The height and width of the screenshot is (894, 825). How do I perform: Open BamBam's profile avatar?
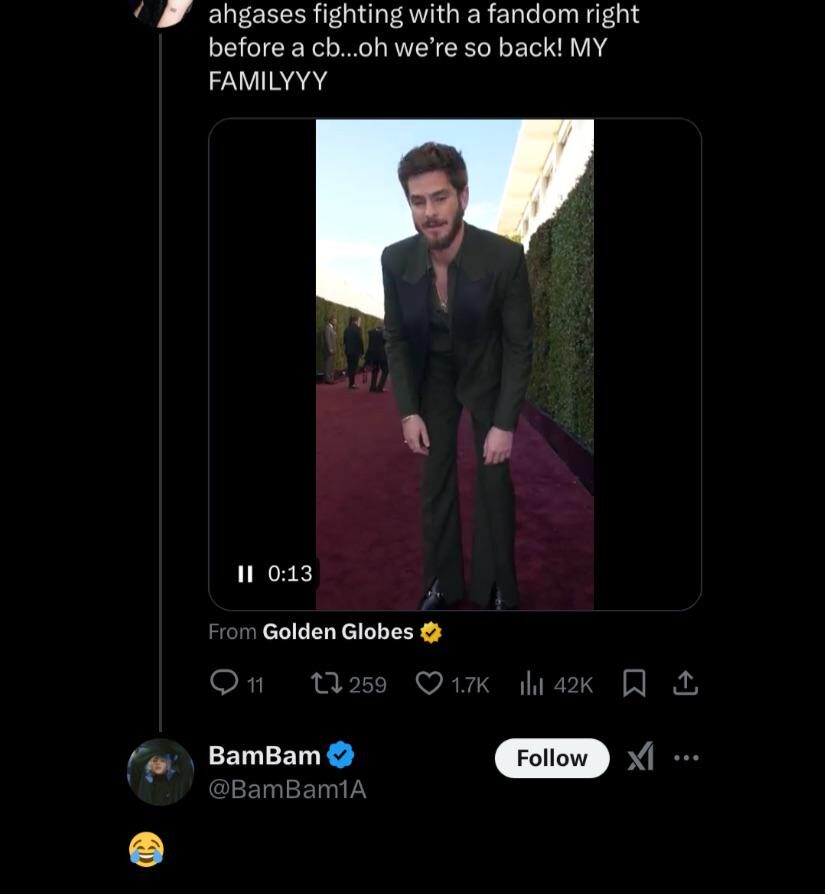pos(160,772)
